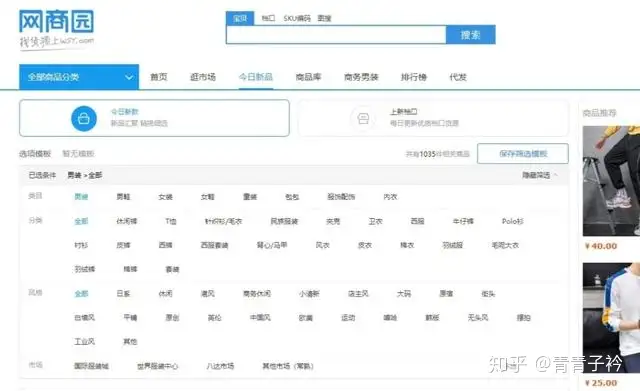Pick the 港风 style filter
The width and height of the screenshot is (640, 391).
208,293
